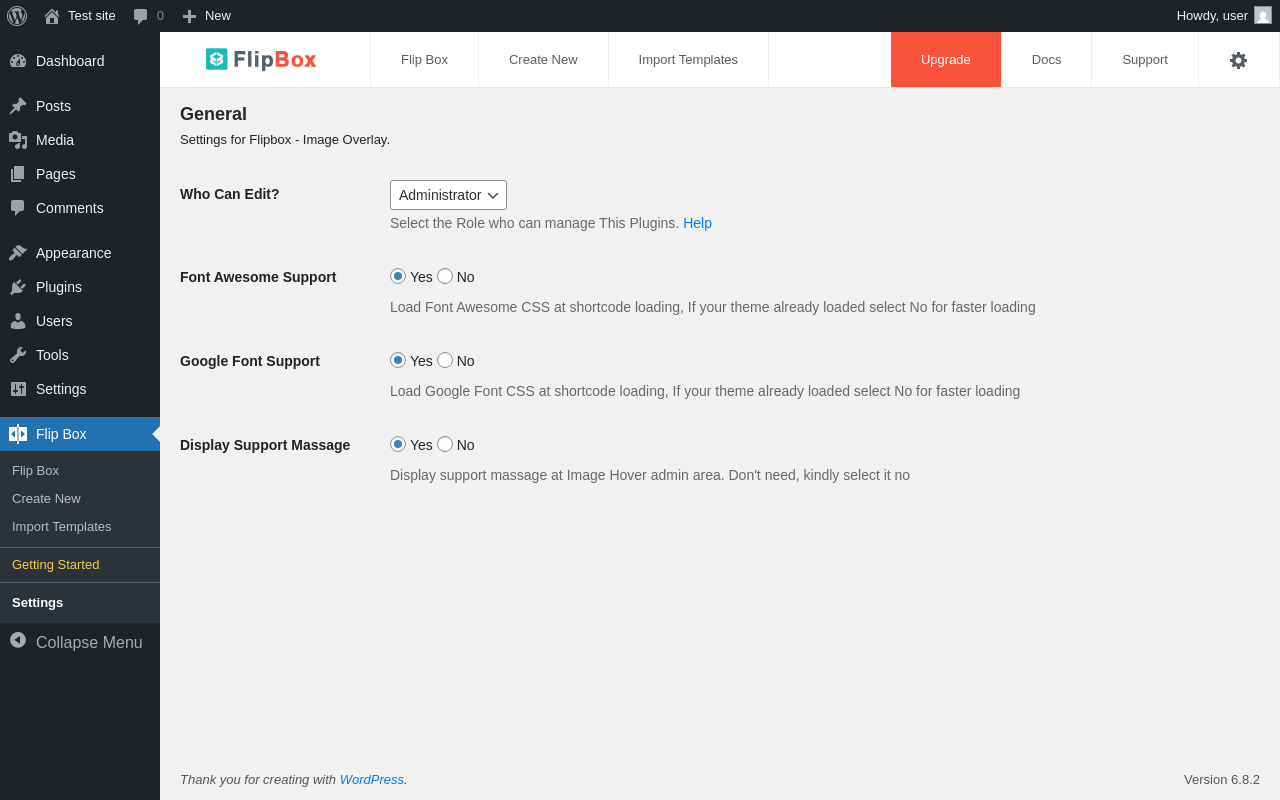Click the Version 6.8.2 text
Viewport: 1280px width, 800px height.
pos(1222,779)
